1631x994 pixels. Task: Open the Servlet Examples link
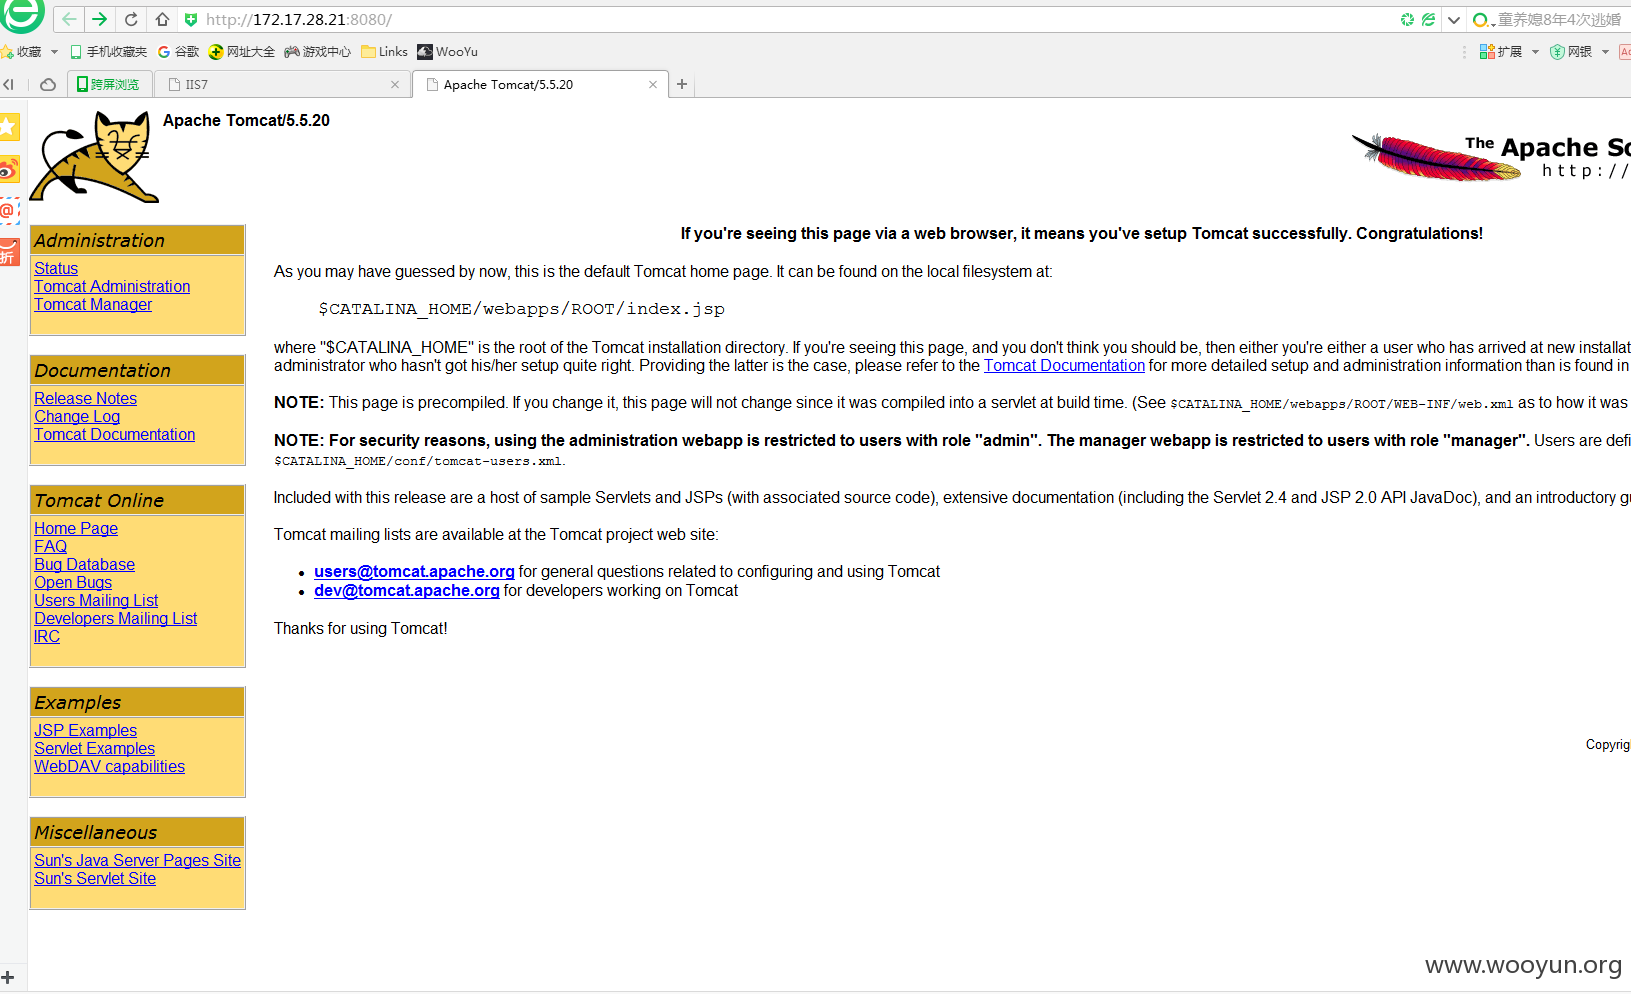(94, 748)
